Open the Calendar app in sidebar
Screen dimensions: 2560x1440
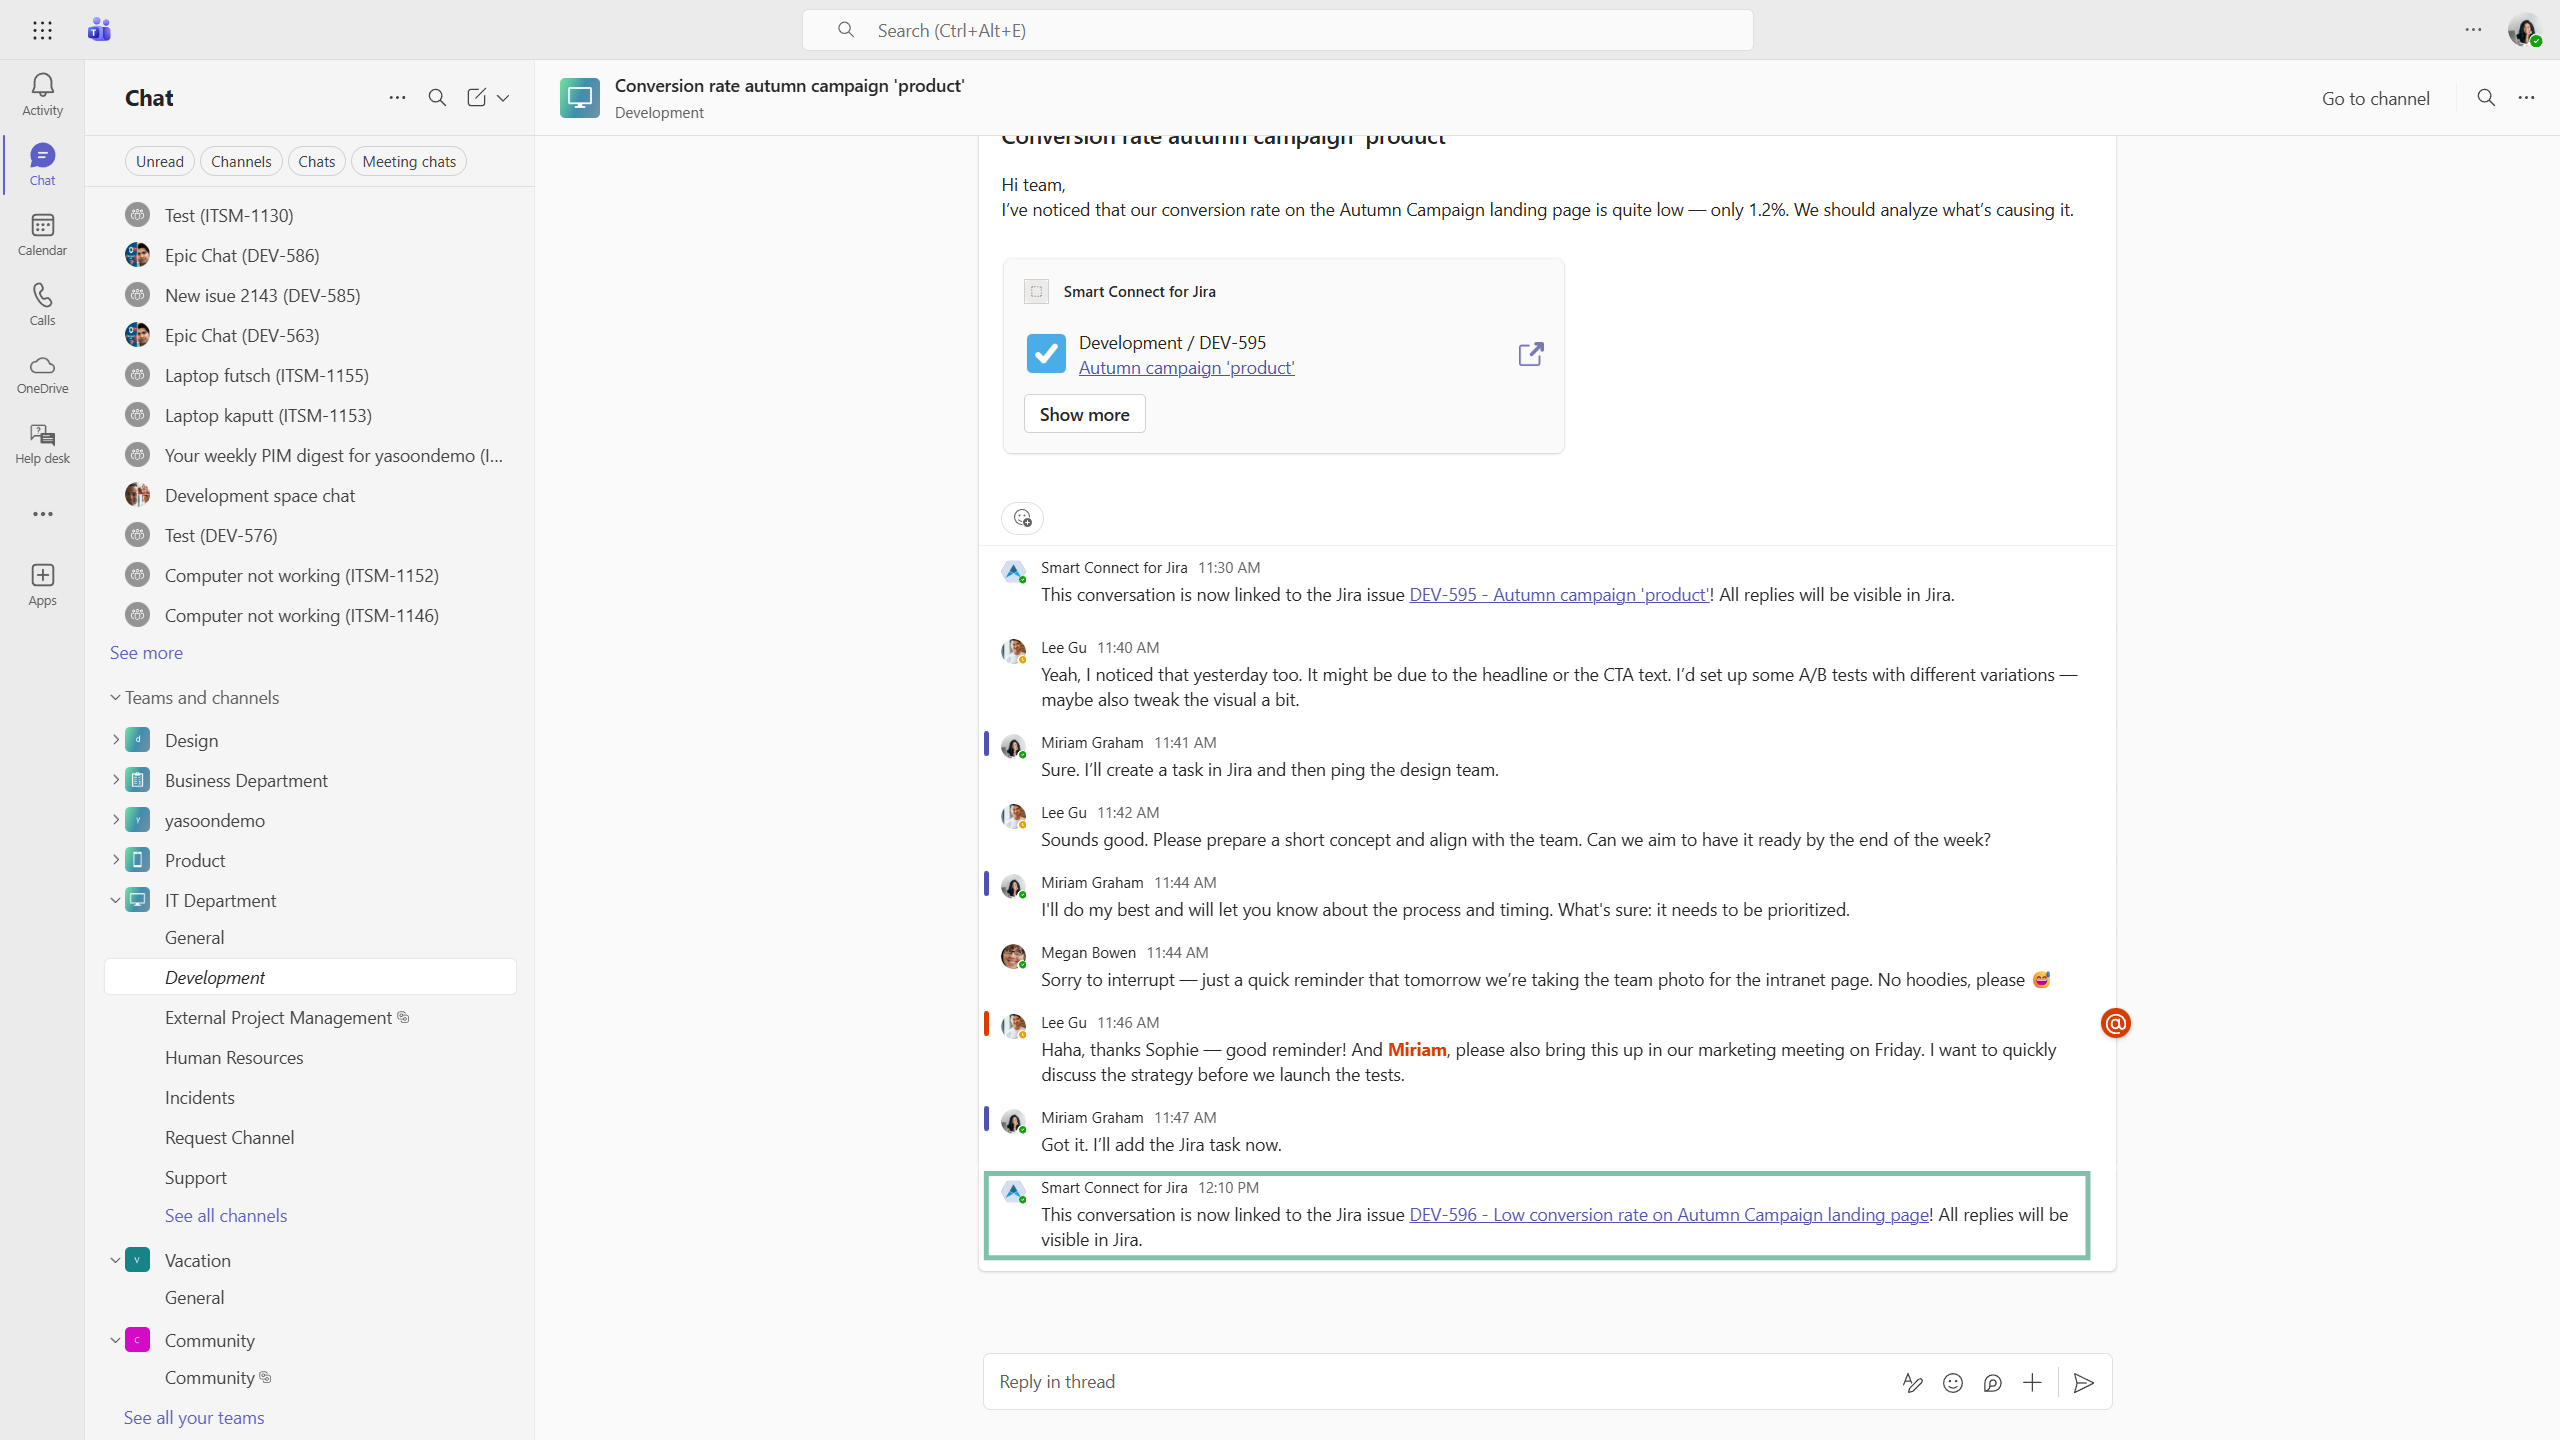(x=42, y=226)
